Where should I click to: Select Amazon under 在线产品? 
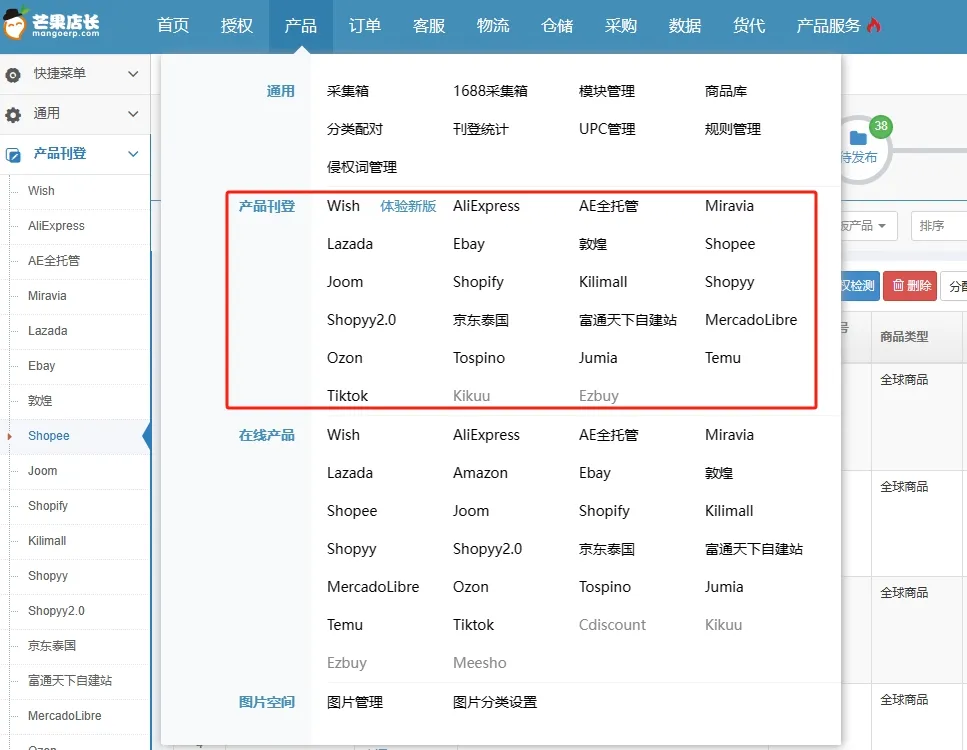point(480,473)
